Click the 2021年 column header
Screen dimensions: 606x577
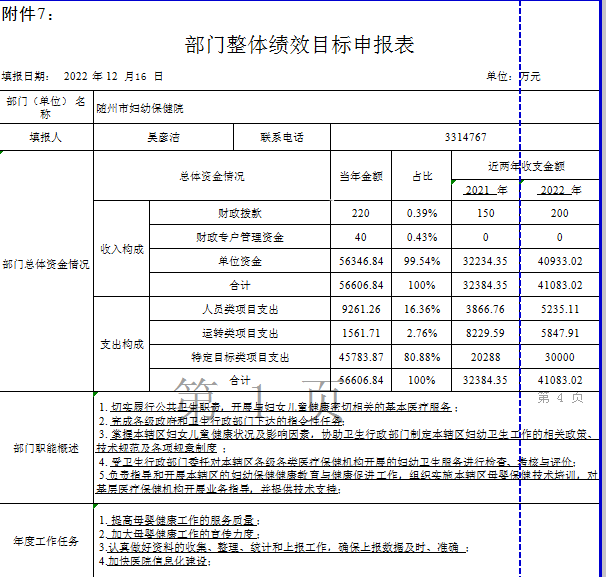tap(485, 190)
